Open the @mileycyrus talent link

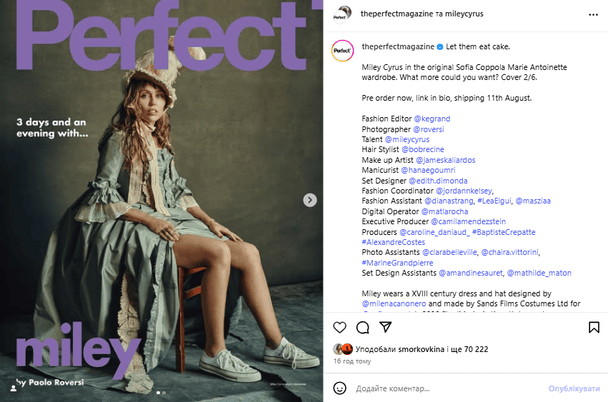pos(407,139)
